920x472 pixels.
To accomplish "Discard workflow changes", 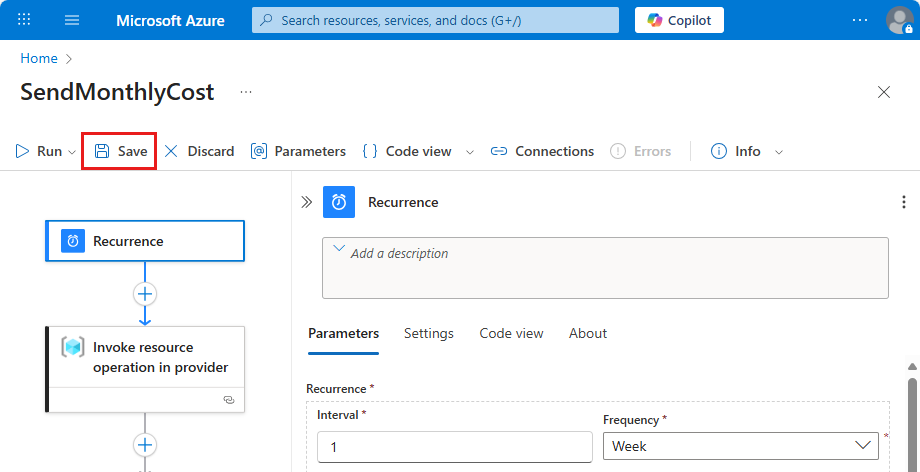I will point(199,151).
